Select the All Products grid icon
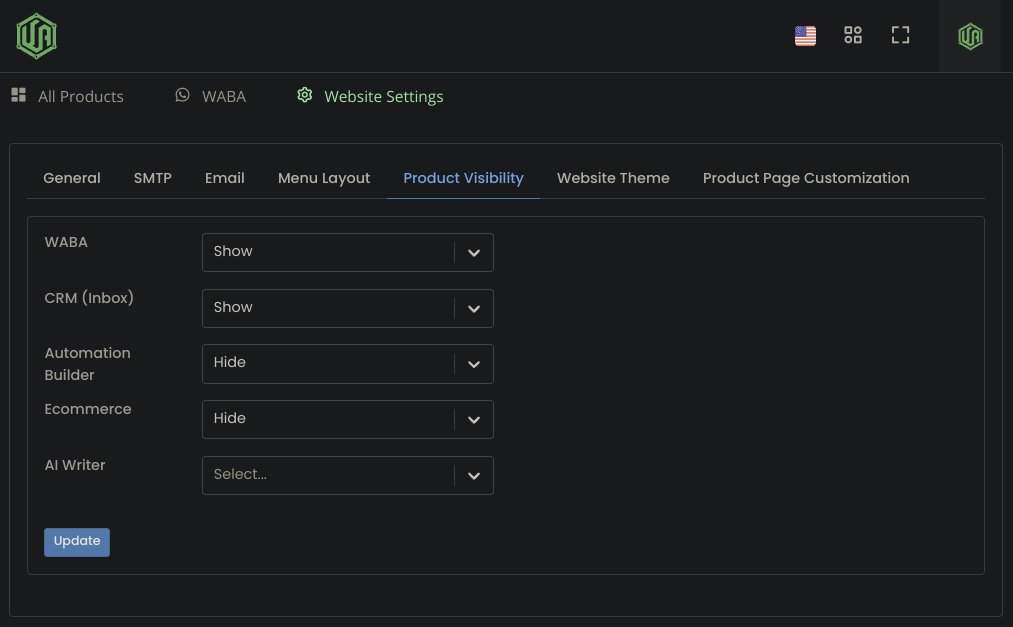The image size is (1013, 627). coord(18,95)
